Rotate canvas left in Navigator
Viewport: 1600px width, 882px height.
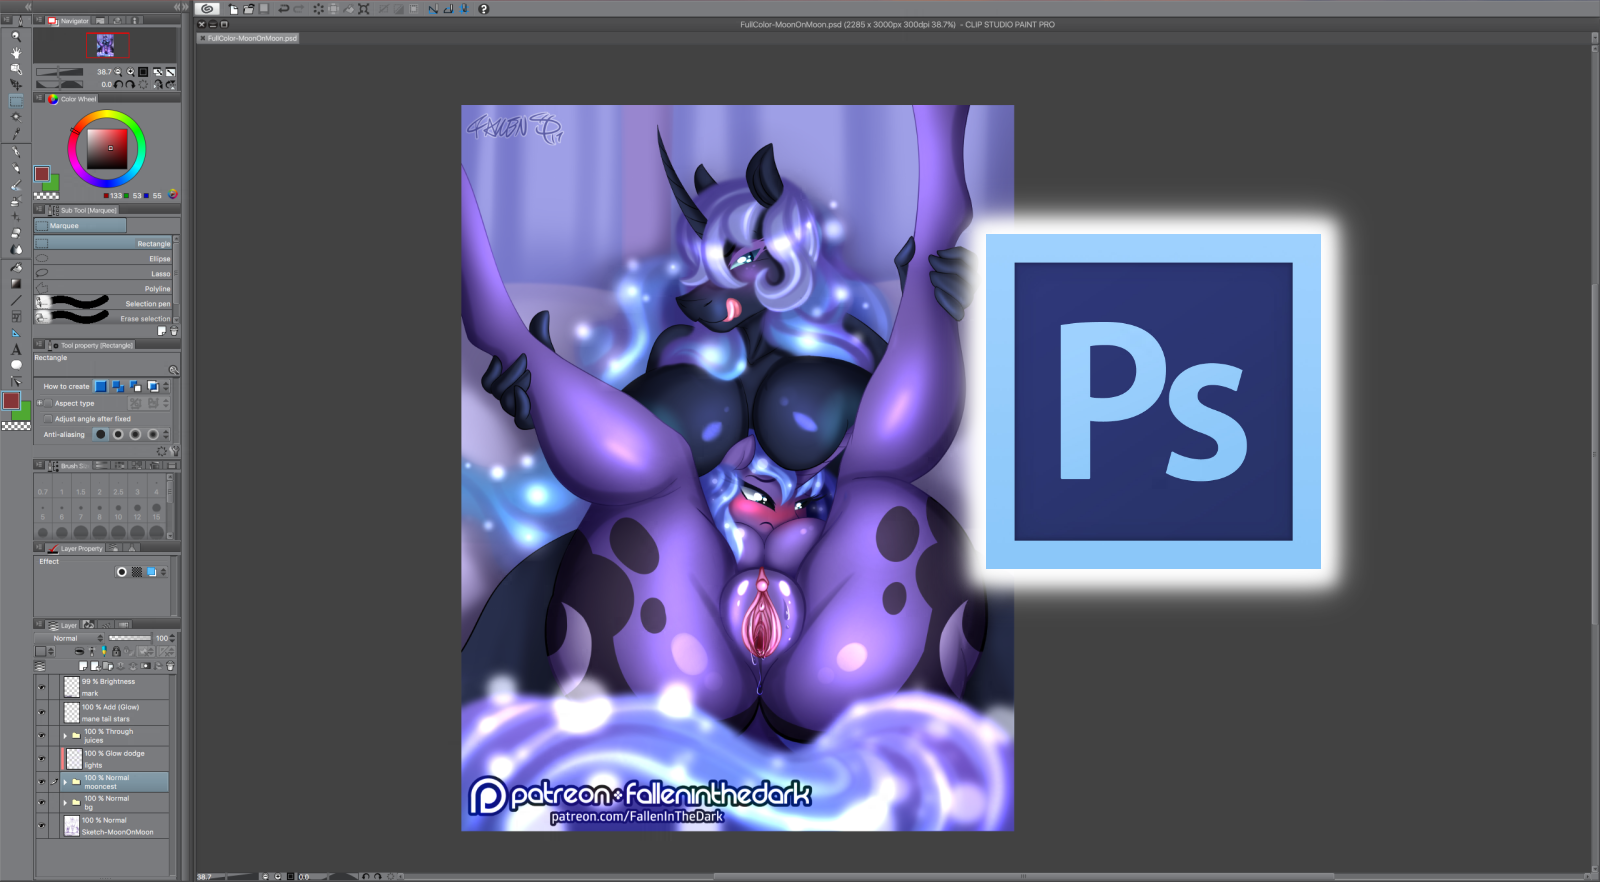[x=118, y=84]
